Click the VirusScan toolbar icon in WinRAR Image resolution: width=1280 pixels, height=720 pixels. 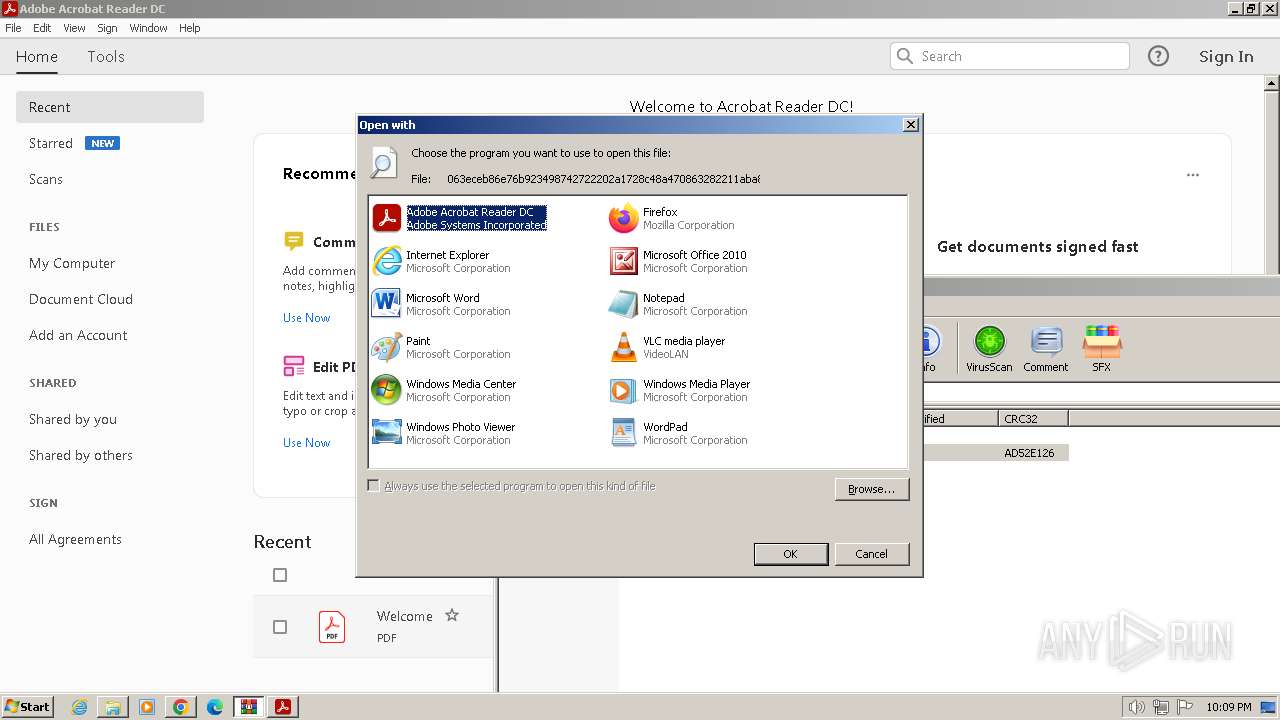[x=989, y=349]
